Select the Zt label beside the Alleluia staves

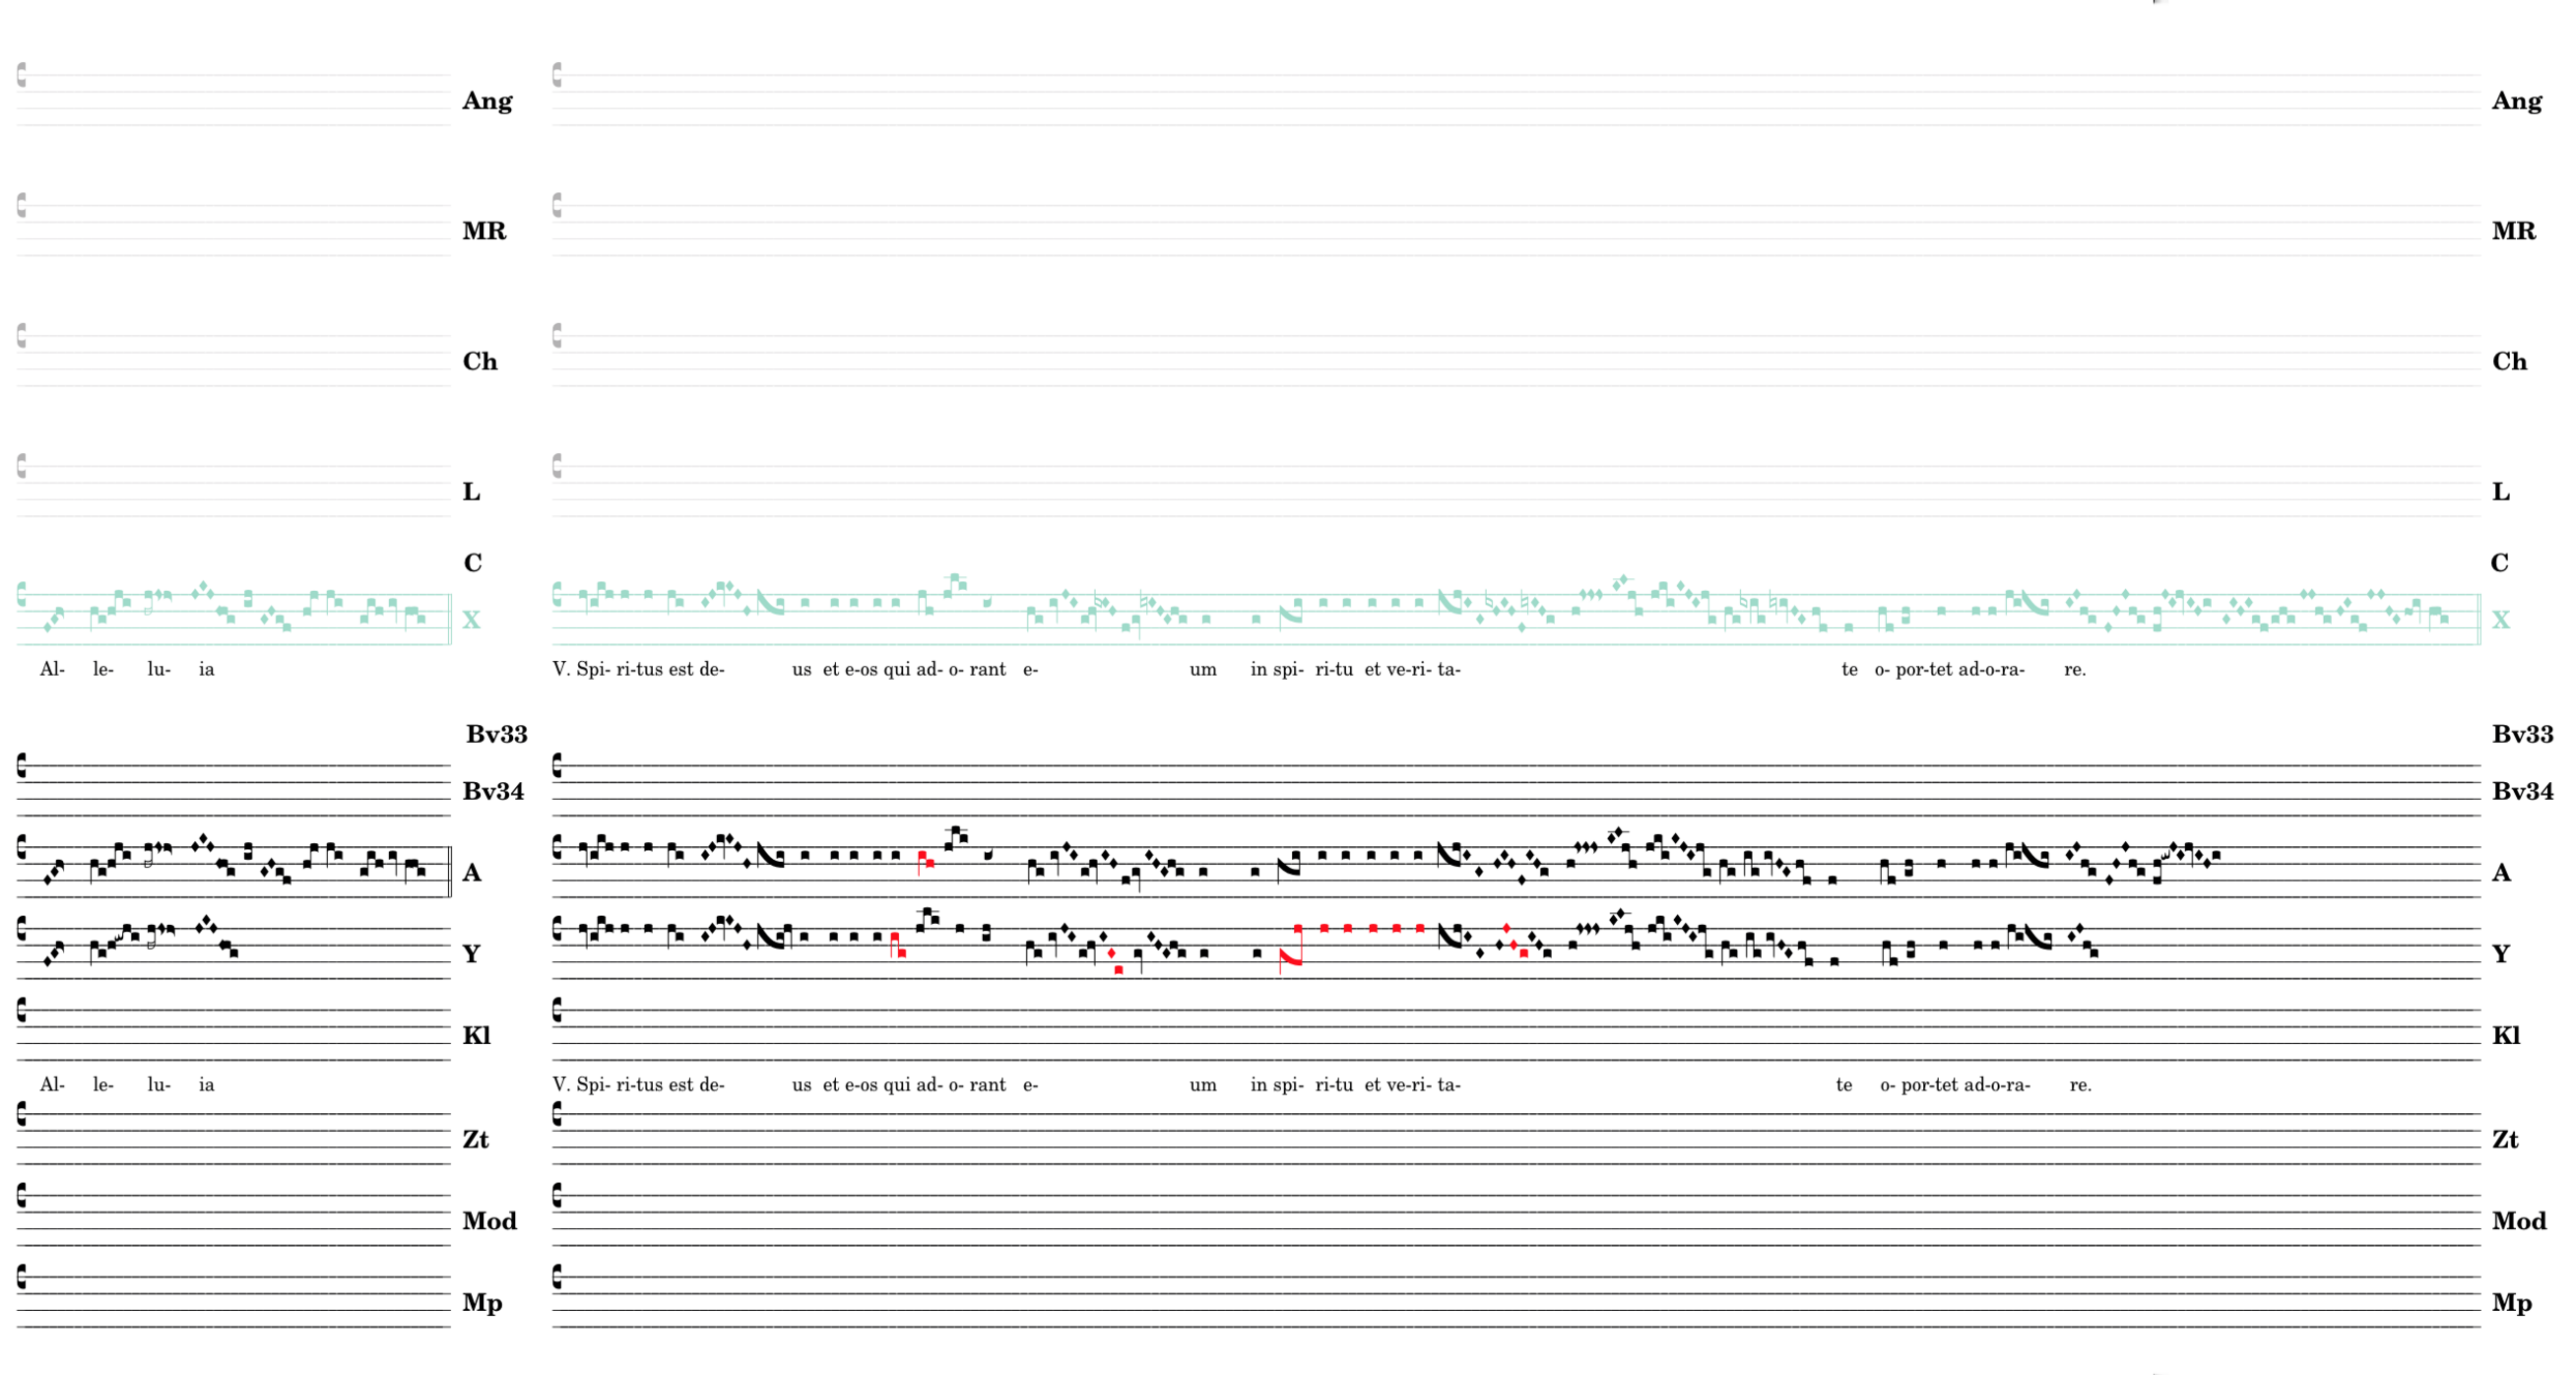475,1140
